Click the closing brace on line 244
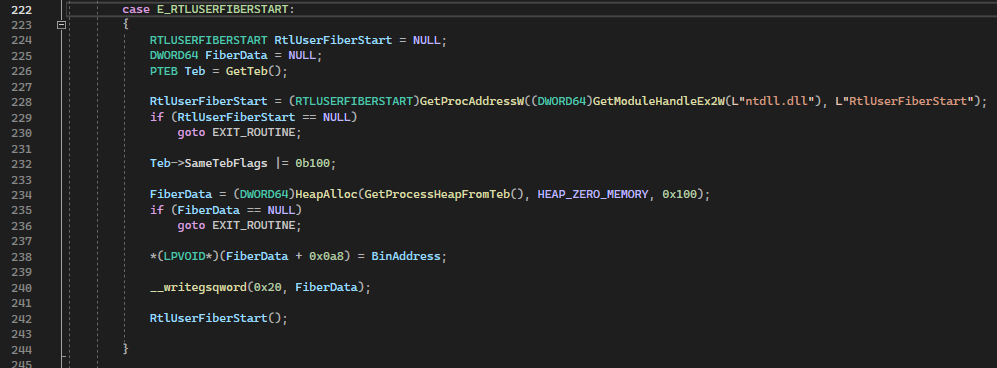 (125, 348)
